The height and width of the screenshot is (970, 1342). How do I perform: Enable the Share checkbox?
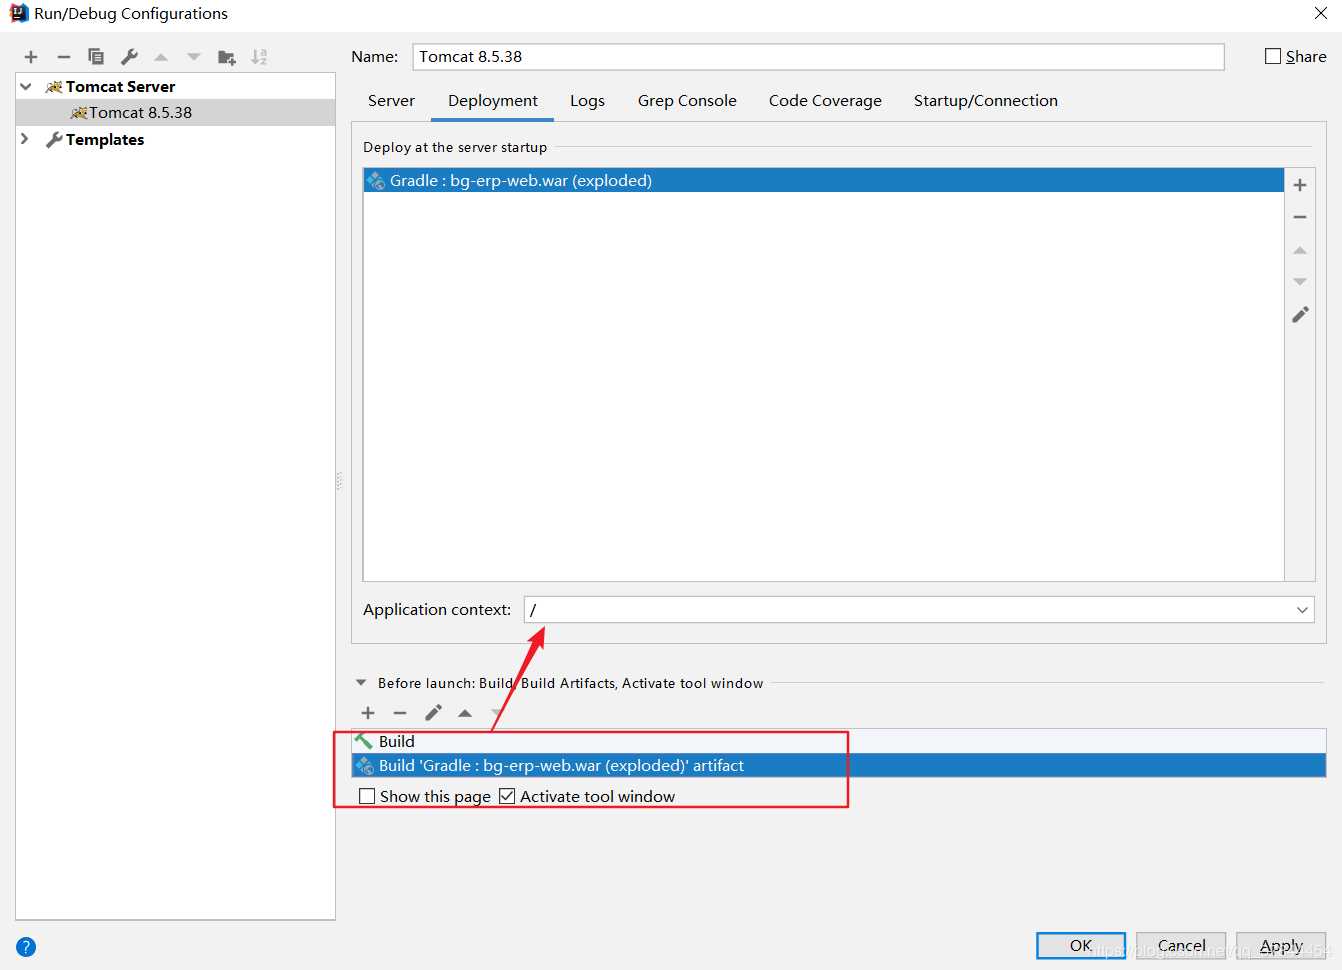click(1273, 56)
